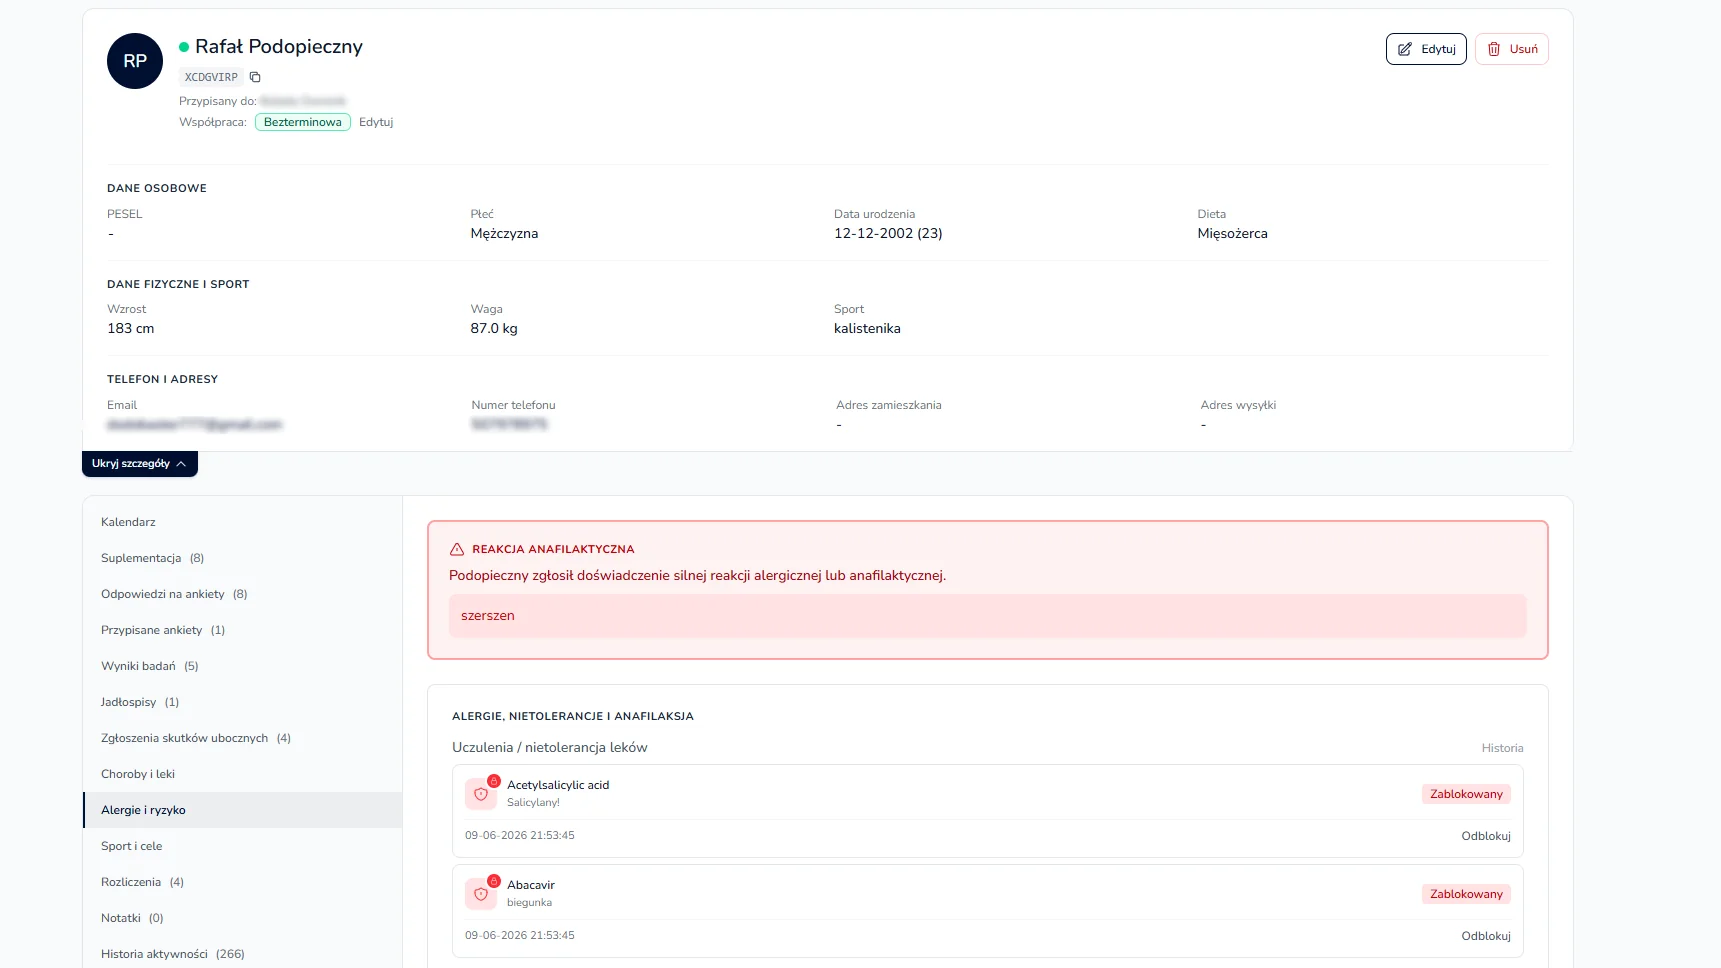Viewport: 1721px width, 968px height.
Task: Open Odpowiedzi na ankiety section
Action: coord(243,594)
